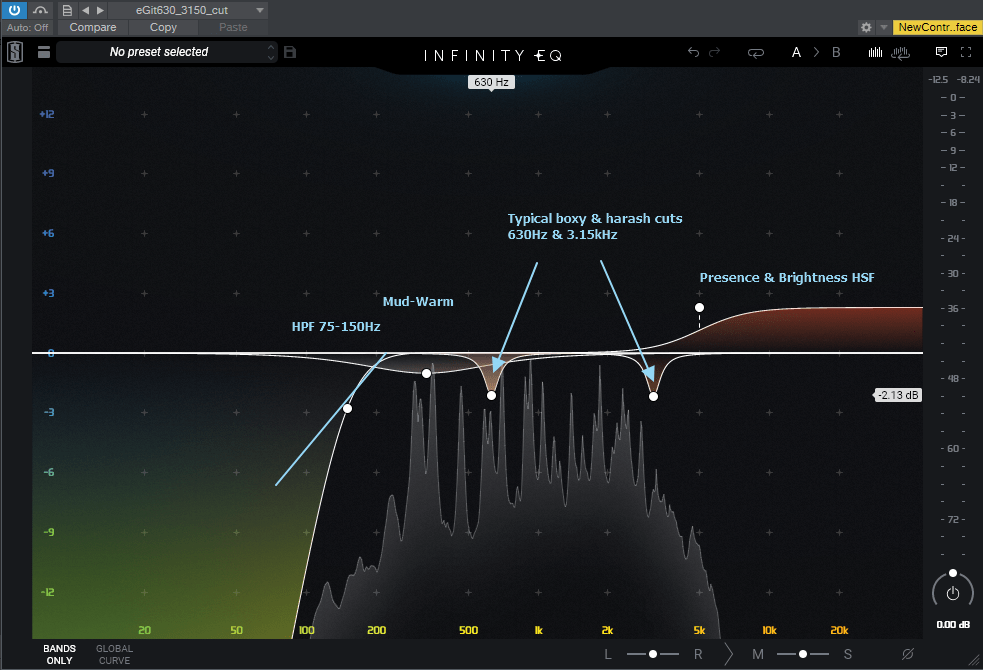Click the L/R balance slider handle
Viewport: 983px width, 670px height.
click(652, 654)
